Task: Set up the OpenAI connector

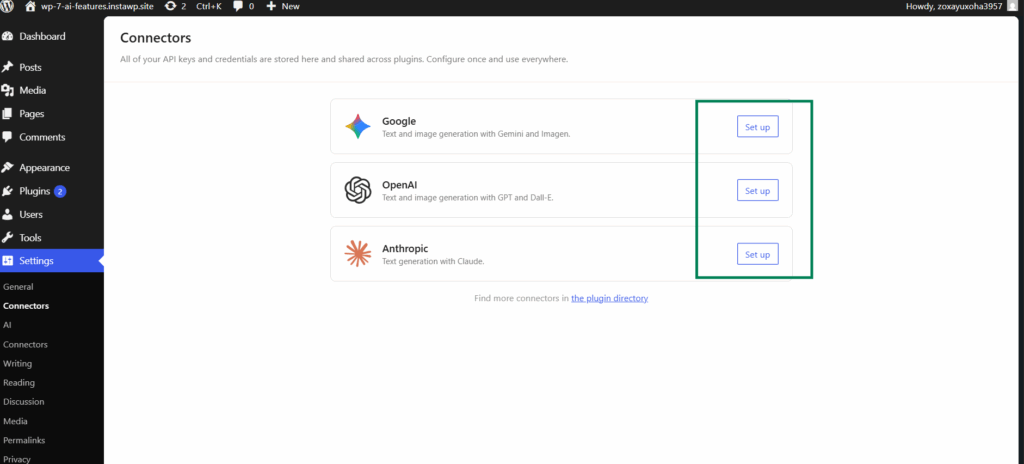Action: [758, 190]
